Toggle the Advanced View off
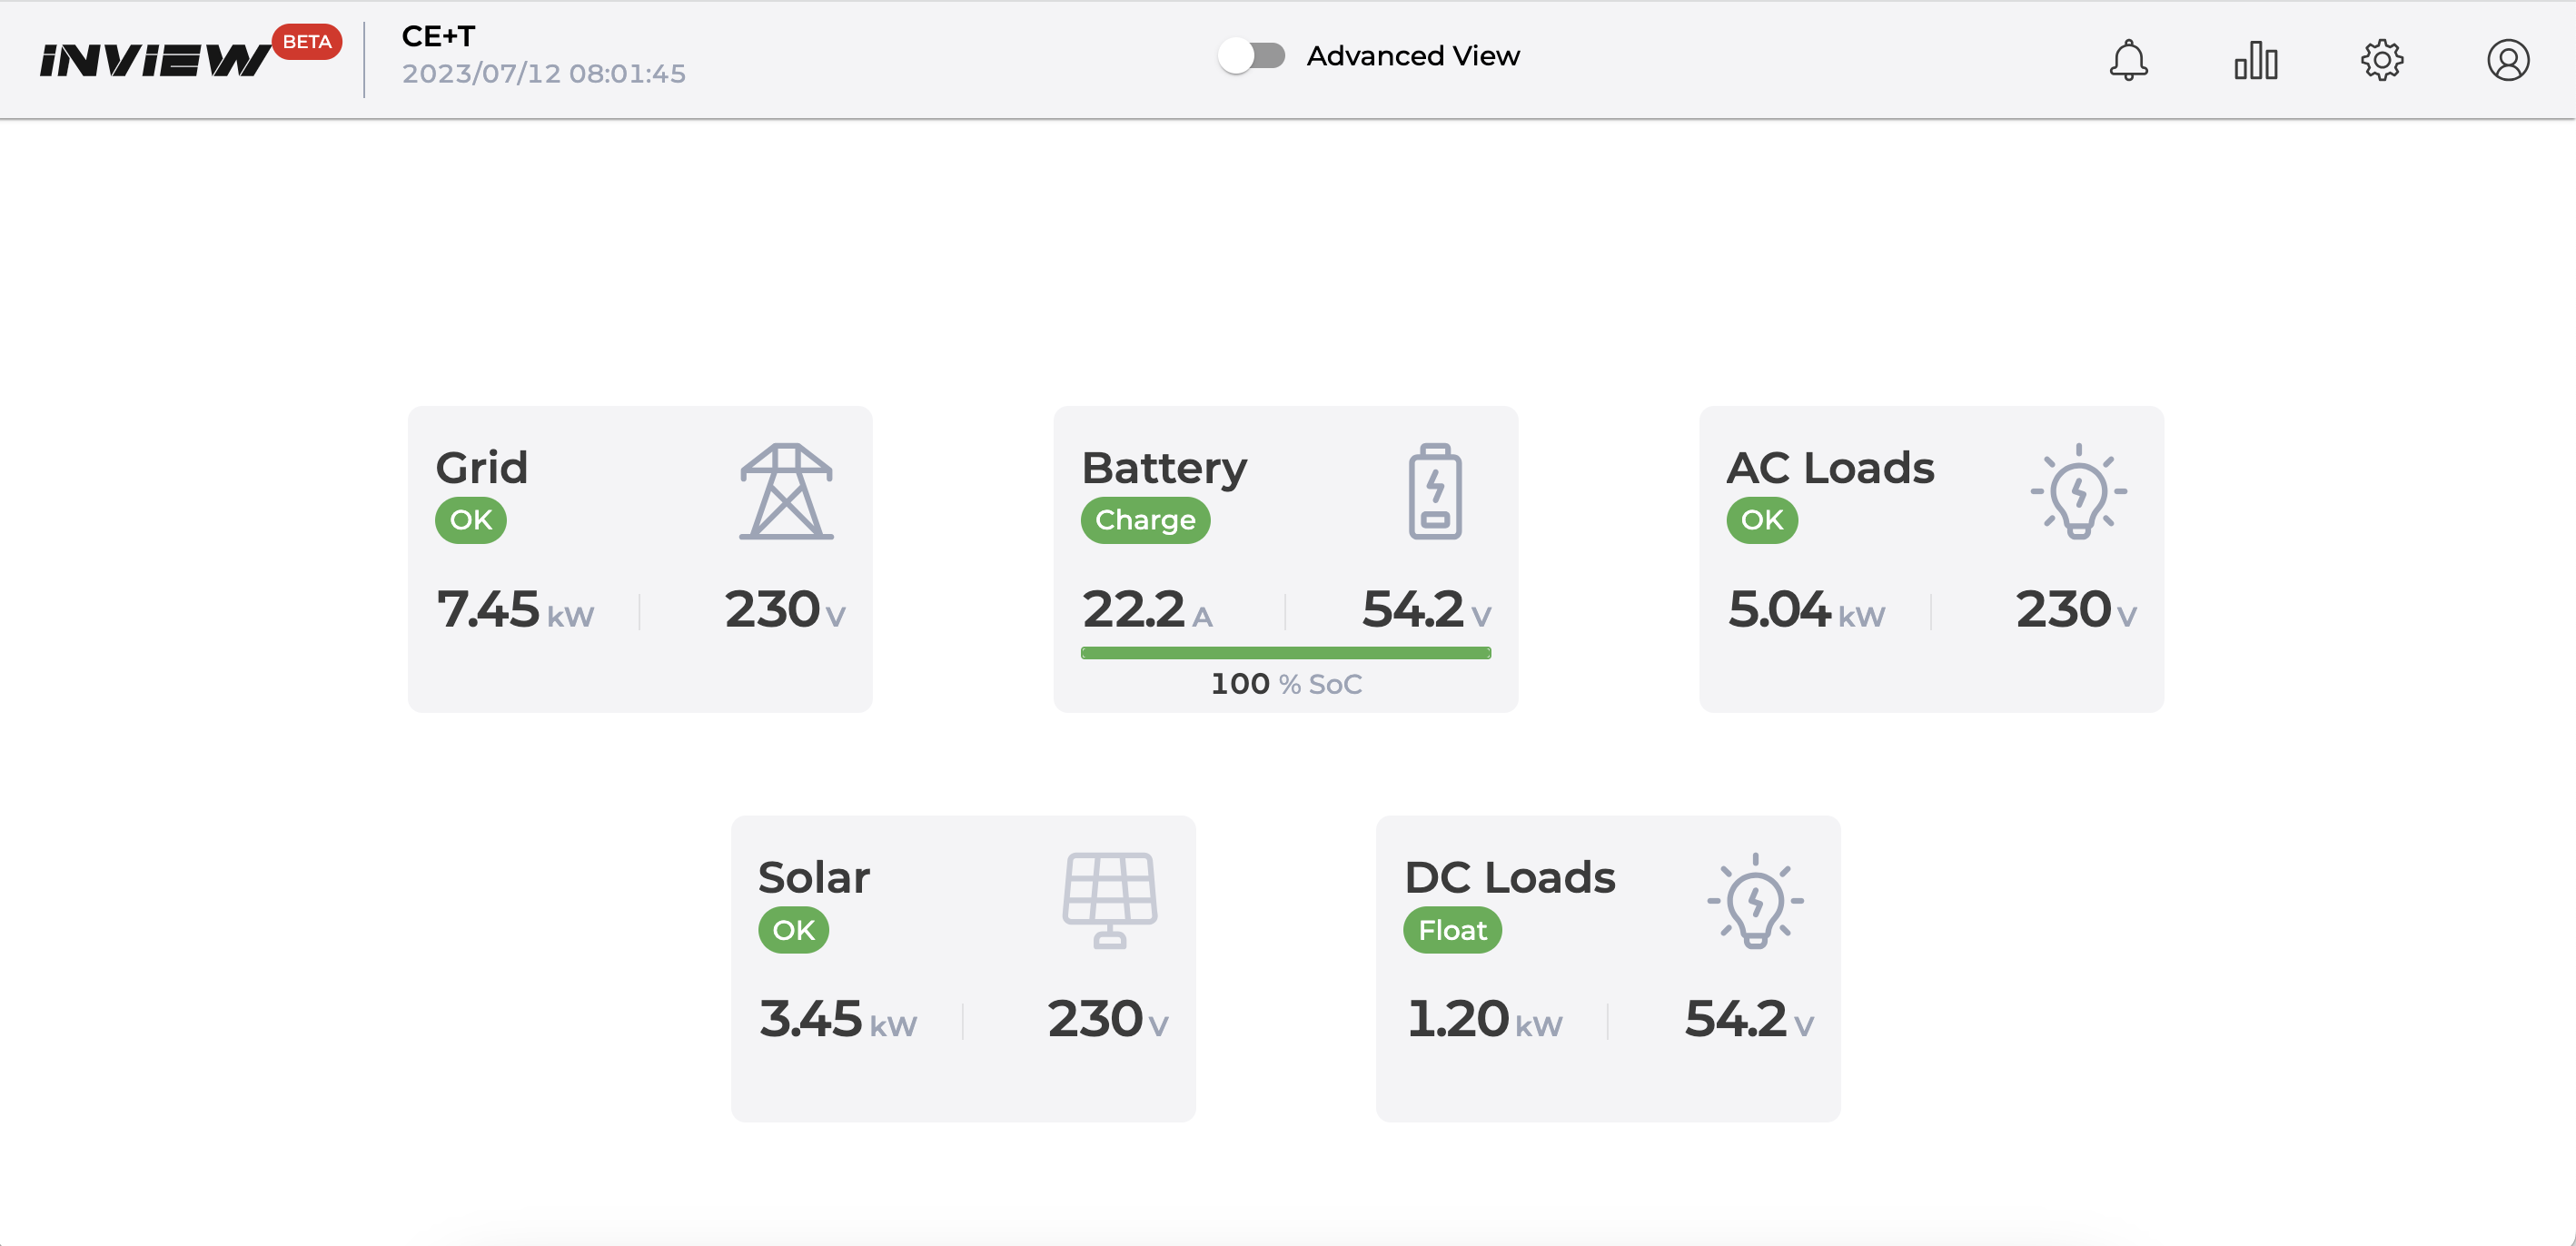This screenshot has height=1246, width=2576. pos(1250,55)
